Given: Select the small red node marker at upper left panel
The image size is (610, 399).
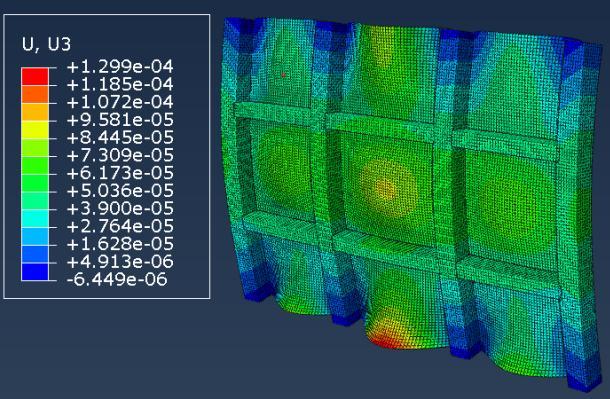Looking at the screenshot, I should pyautogui.click(x=284, y=75).
